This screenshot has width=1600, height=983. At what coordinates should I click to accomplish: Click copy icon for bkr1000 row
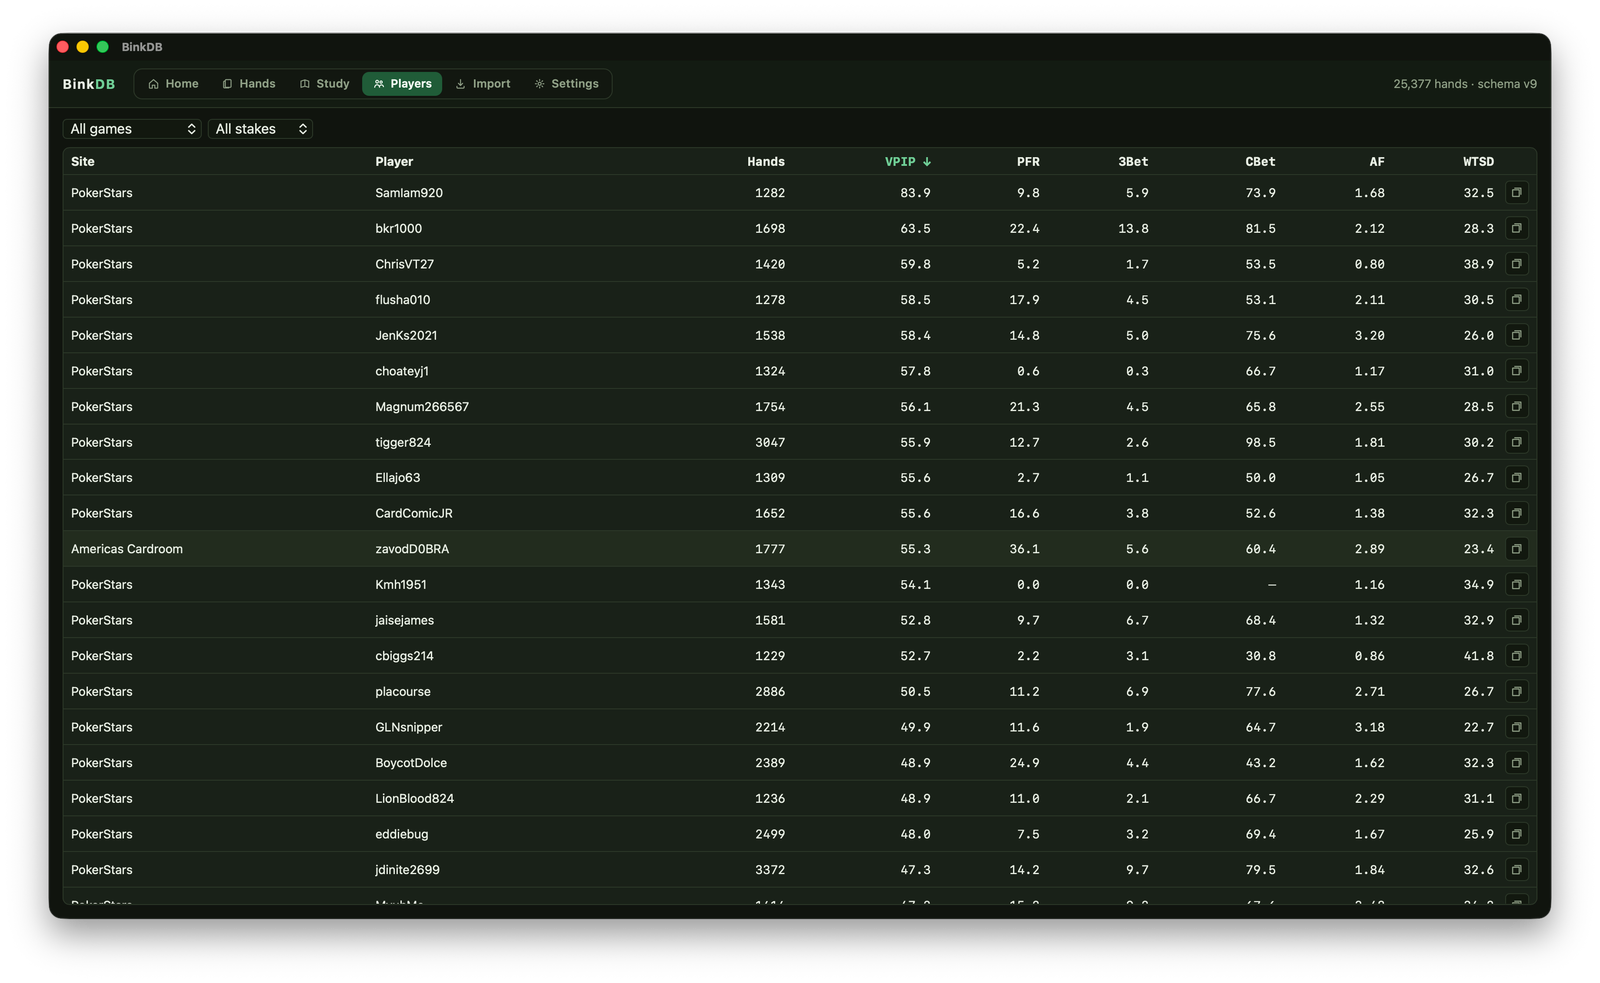click(x=1516, y=228)
